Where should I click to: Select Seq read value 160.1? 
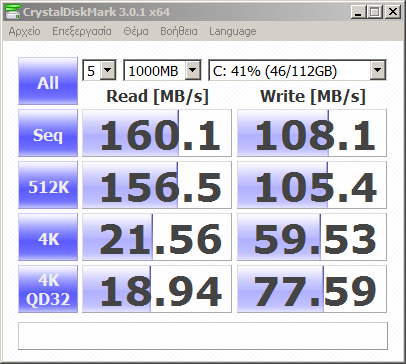point(157,133)
